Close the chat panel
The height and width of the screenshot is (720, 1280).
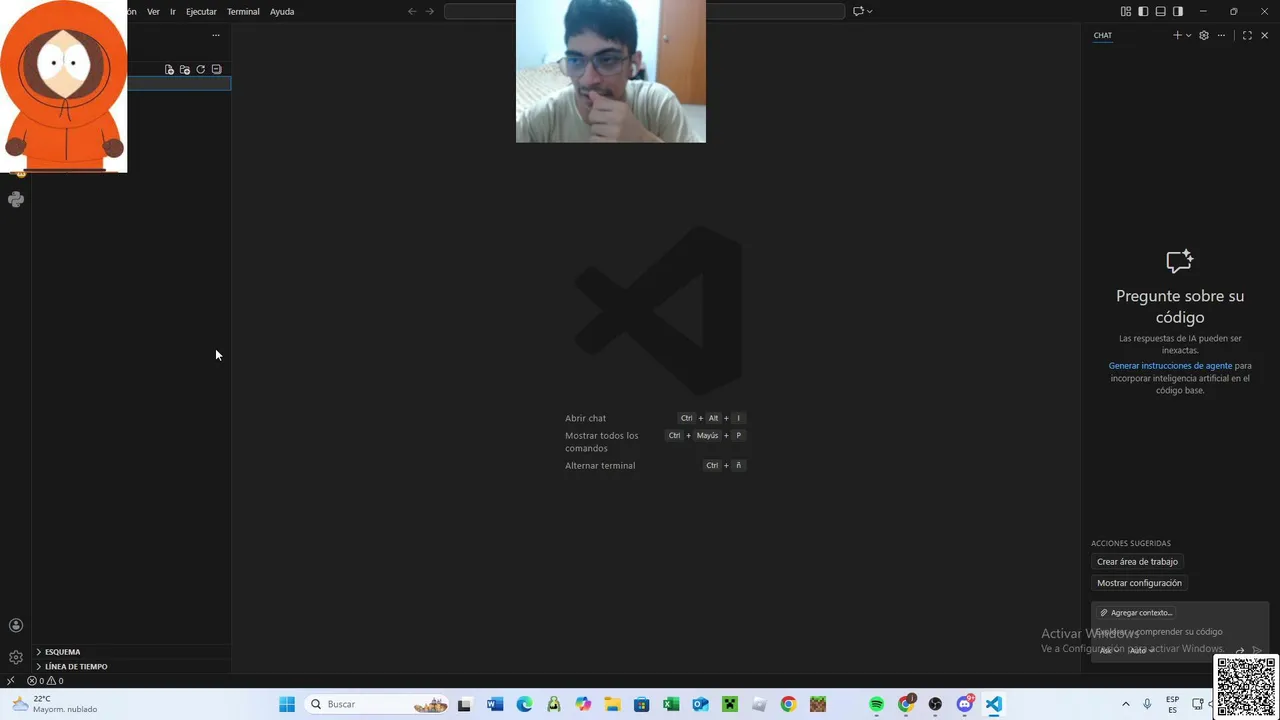pos(1264,35)
